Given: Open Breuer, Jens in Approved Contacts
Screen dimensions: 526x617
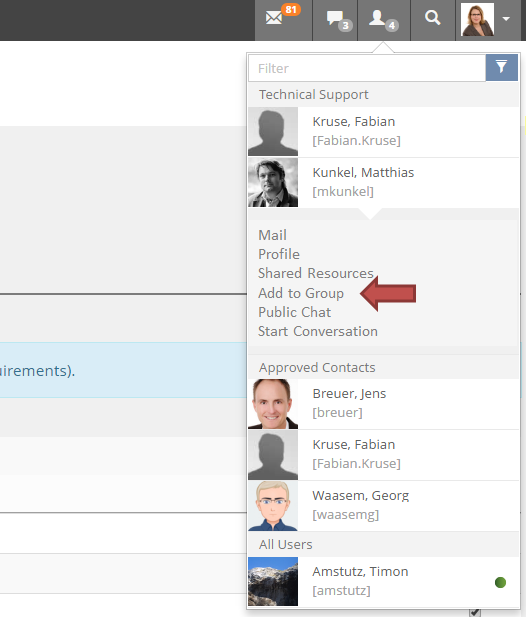Looking at the screenshot, I should point(383,404).
